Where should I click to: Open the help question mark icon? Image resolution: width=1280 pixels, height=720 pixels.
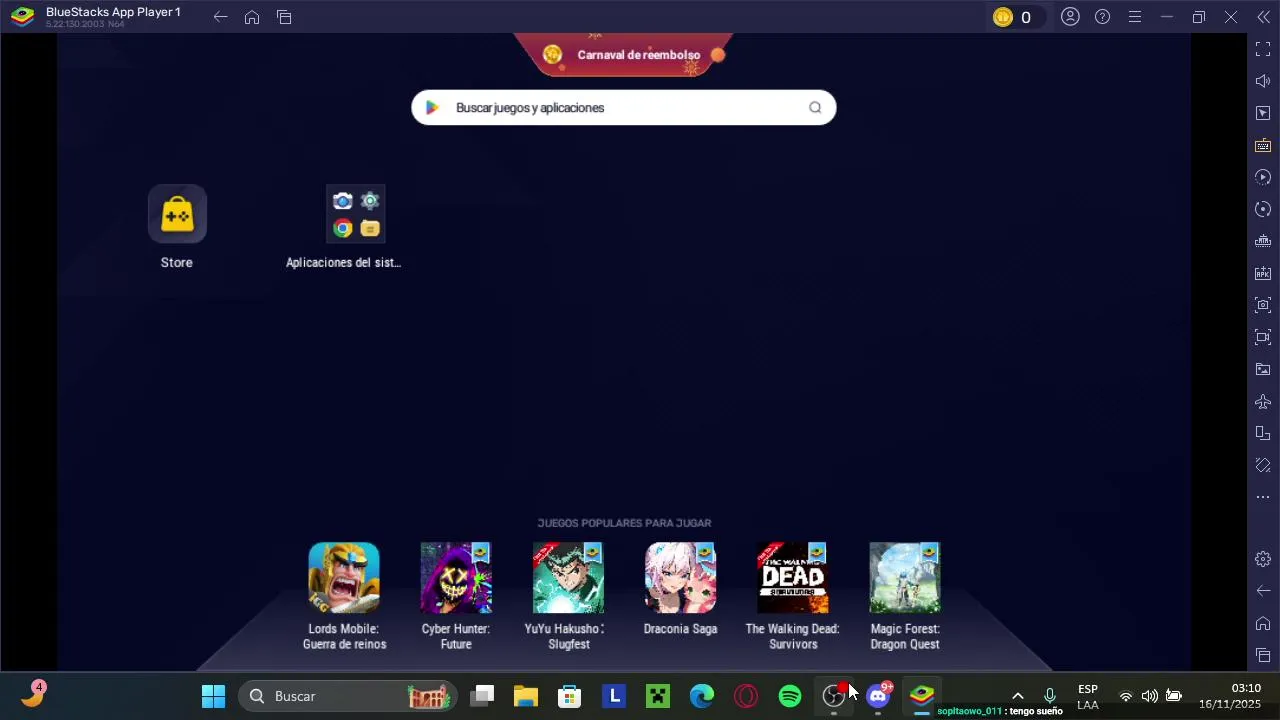[1102, 17]
